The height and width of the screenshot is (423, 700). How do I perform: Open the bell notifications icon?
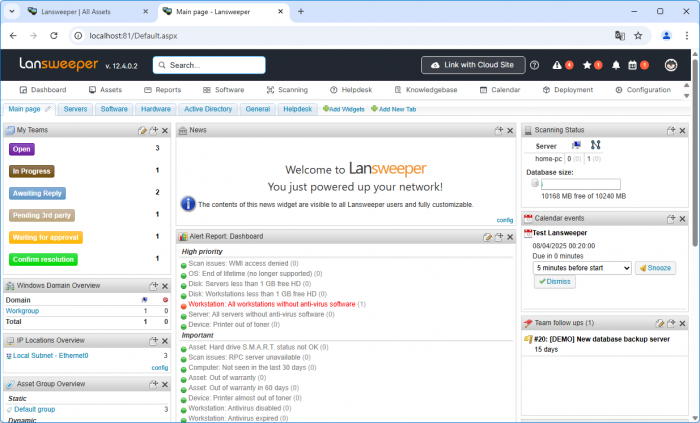point(616,65)
